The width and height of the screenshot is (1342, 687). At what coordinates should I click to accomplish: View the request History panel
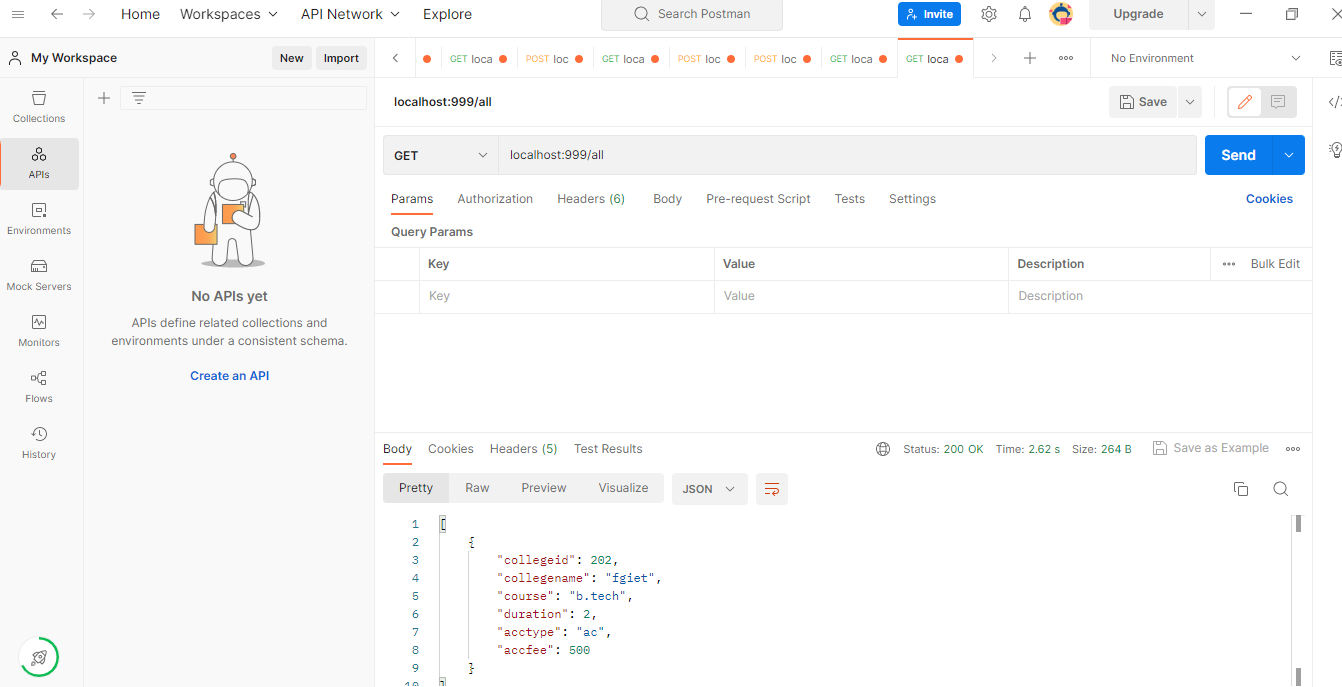click(38, 443)
